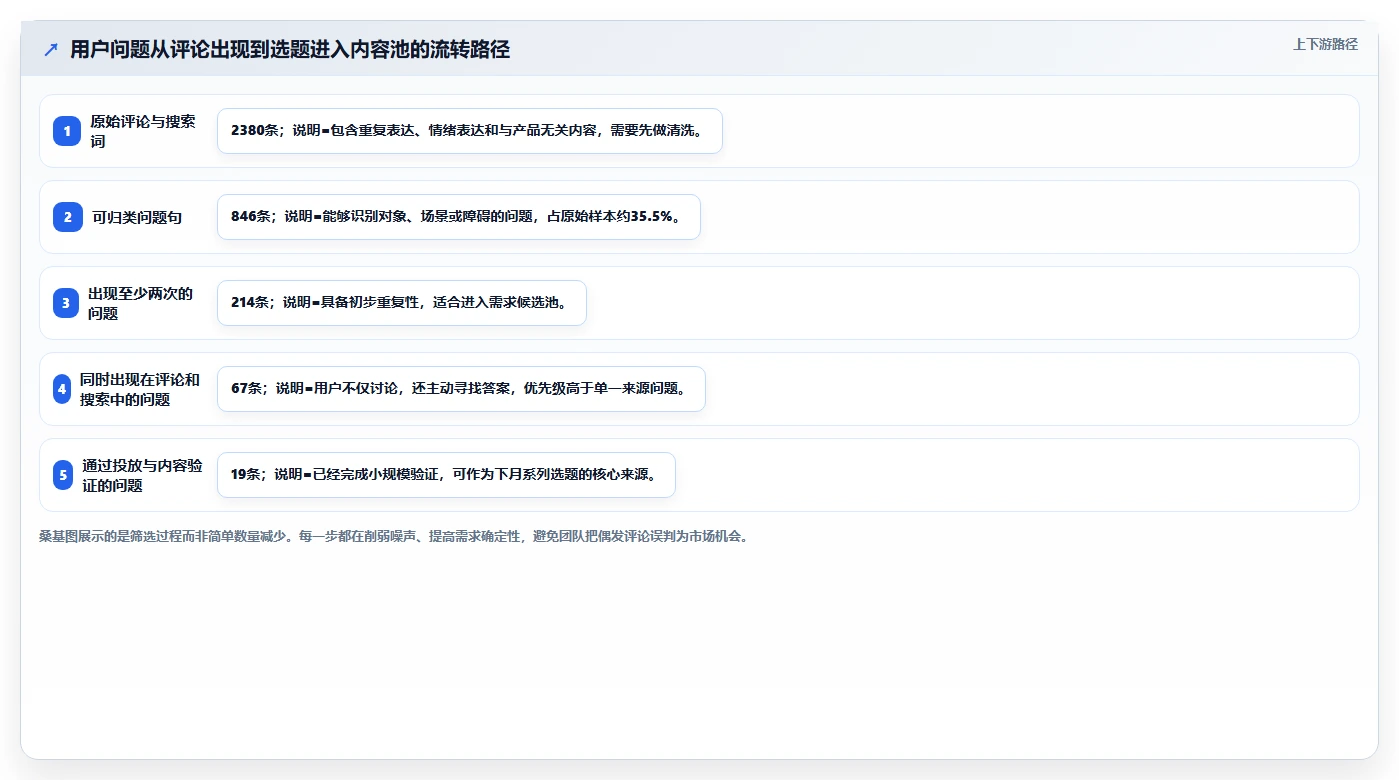Click the footnote starting with 桑基图展示的是筛选过程
This screenshot has height=780, width=1399.
tap(394, 536)
